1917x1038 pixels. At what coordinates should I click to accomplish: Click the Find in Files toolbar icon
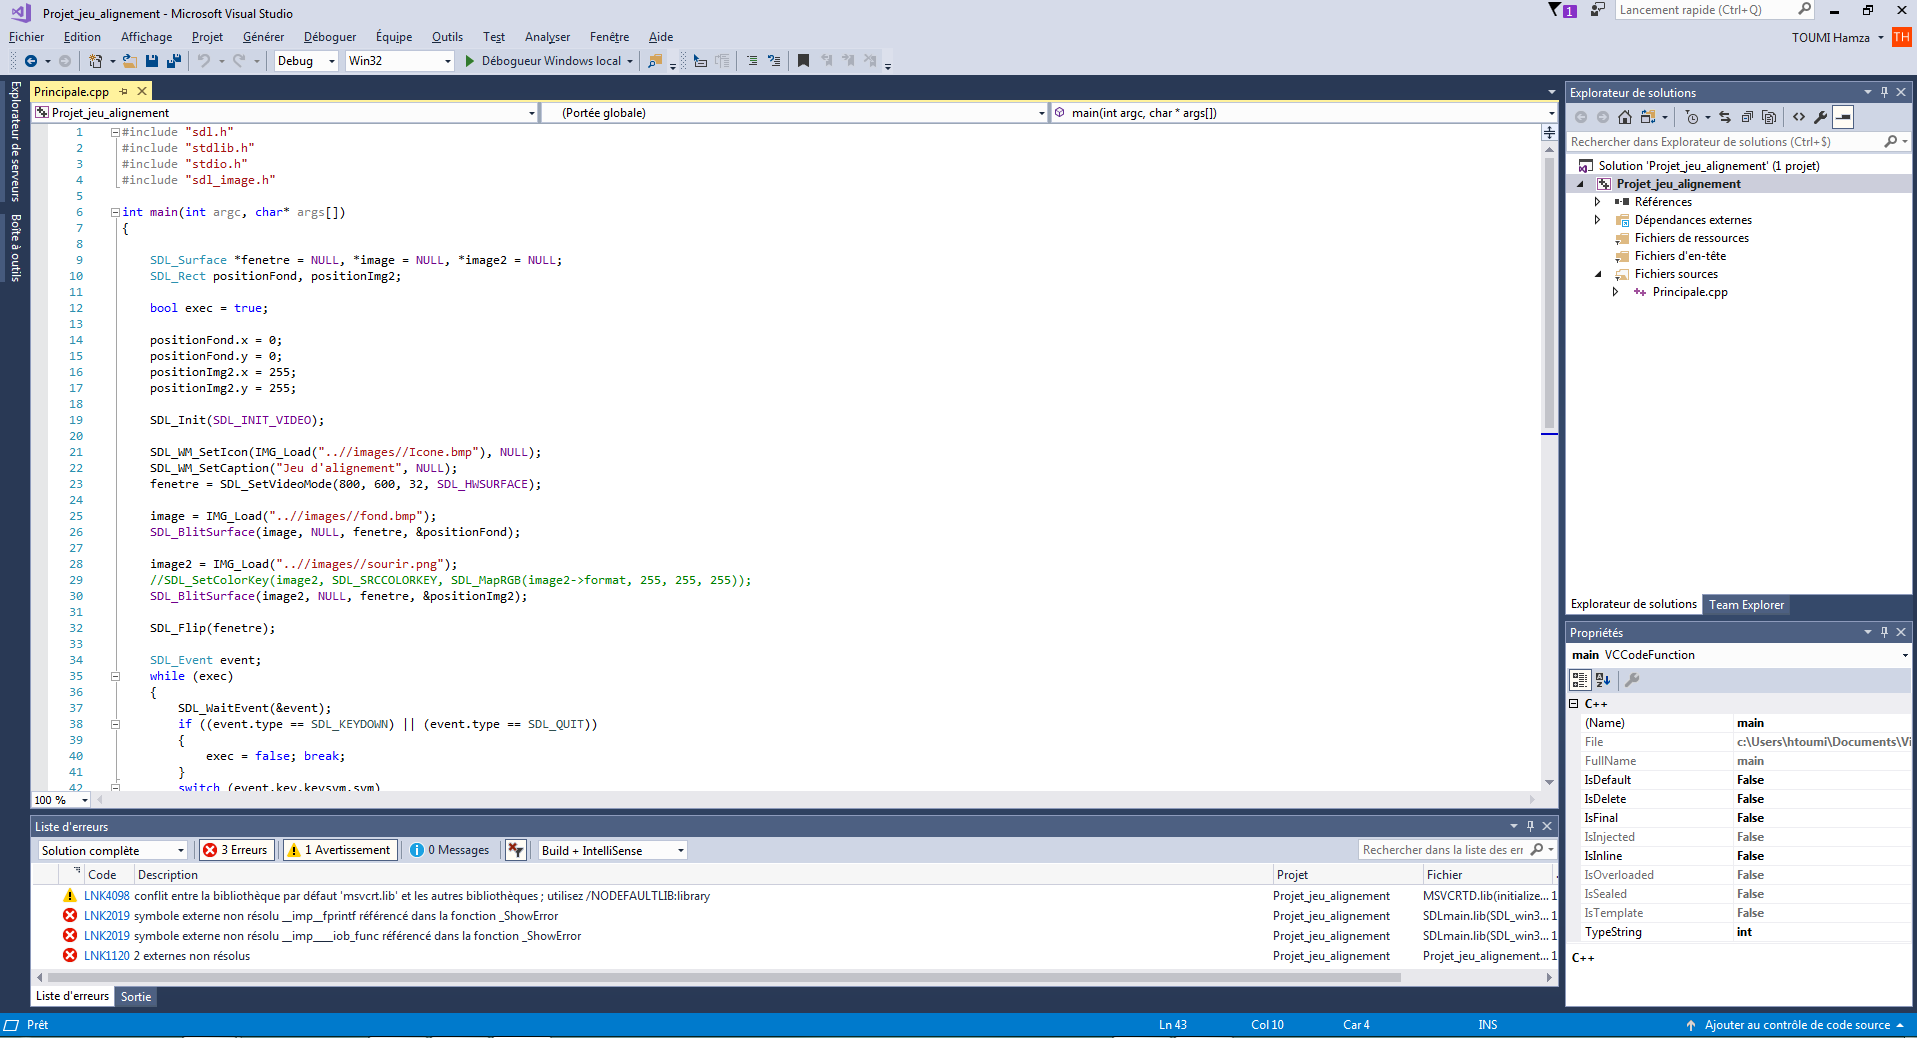tap(655, 61)
